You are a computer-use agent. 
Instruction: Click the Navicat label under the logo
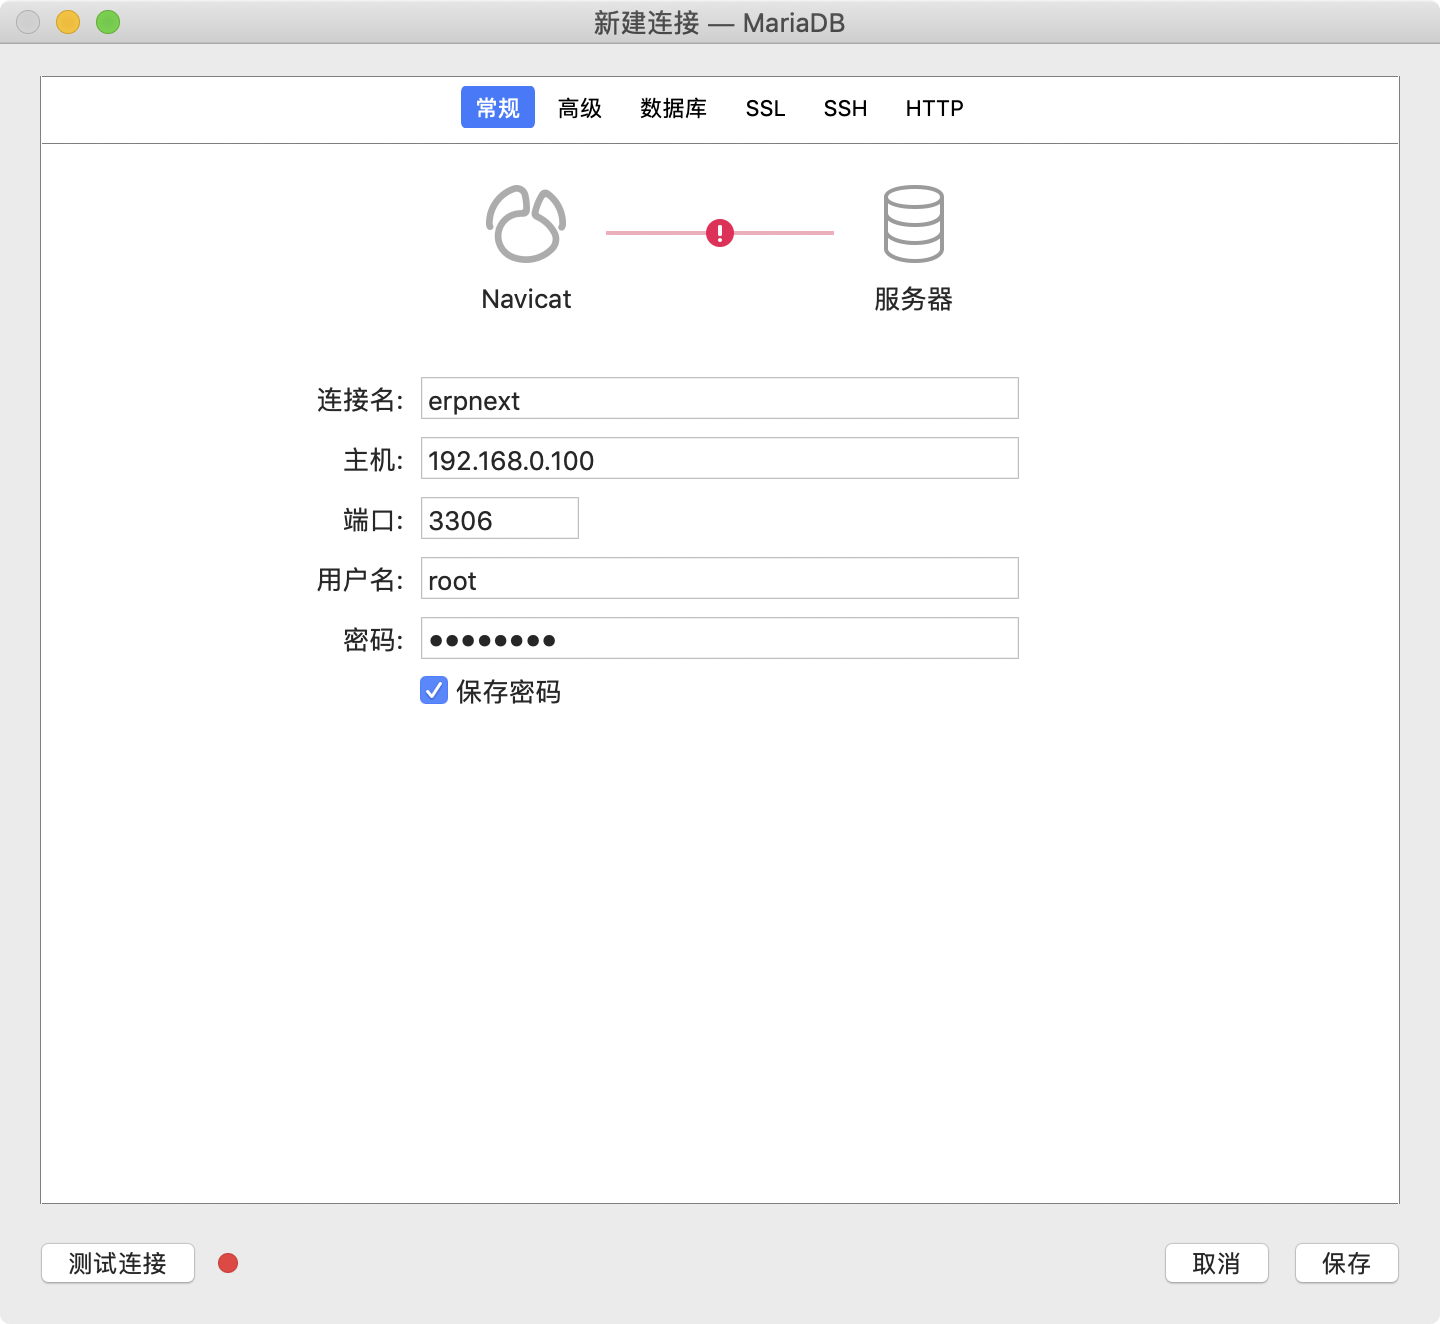click(526, 299)
